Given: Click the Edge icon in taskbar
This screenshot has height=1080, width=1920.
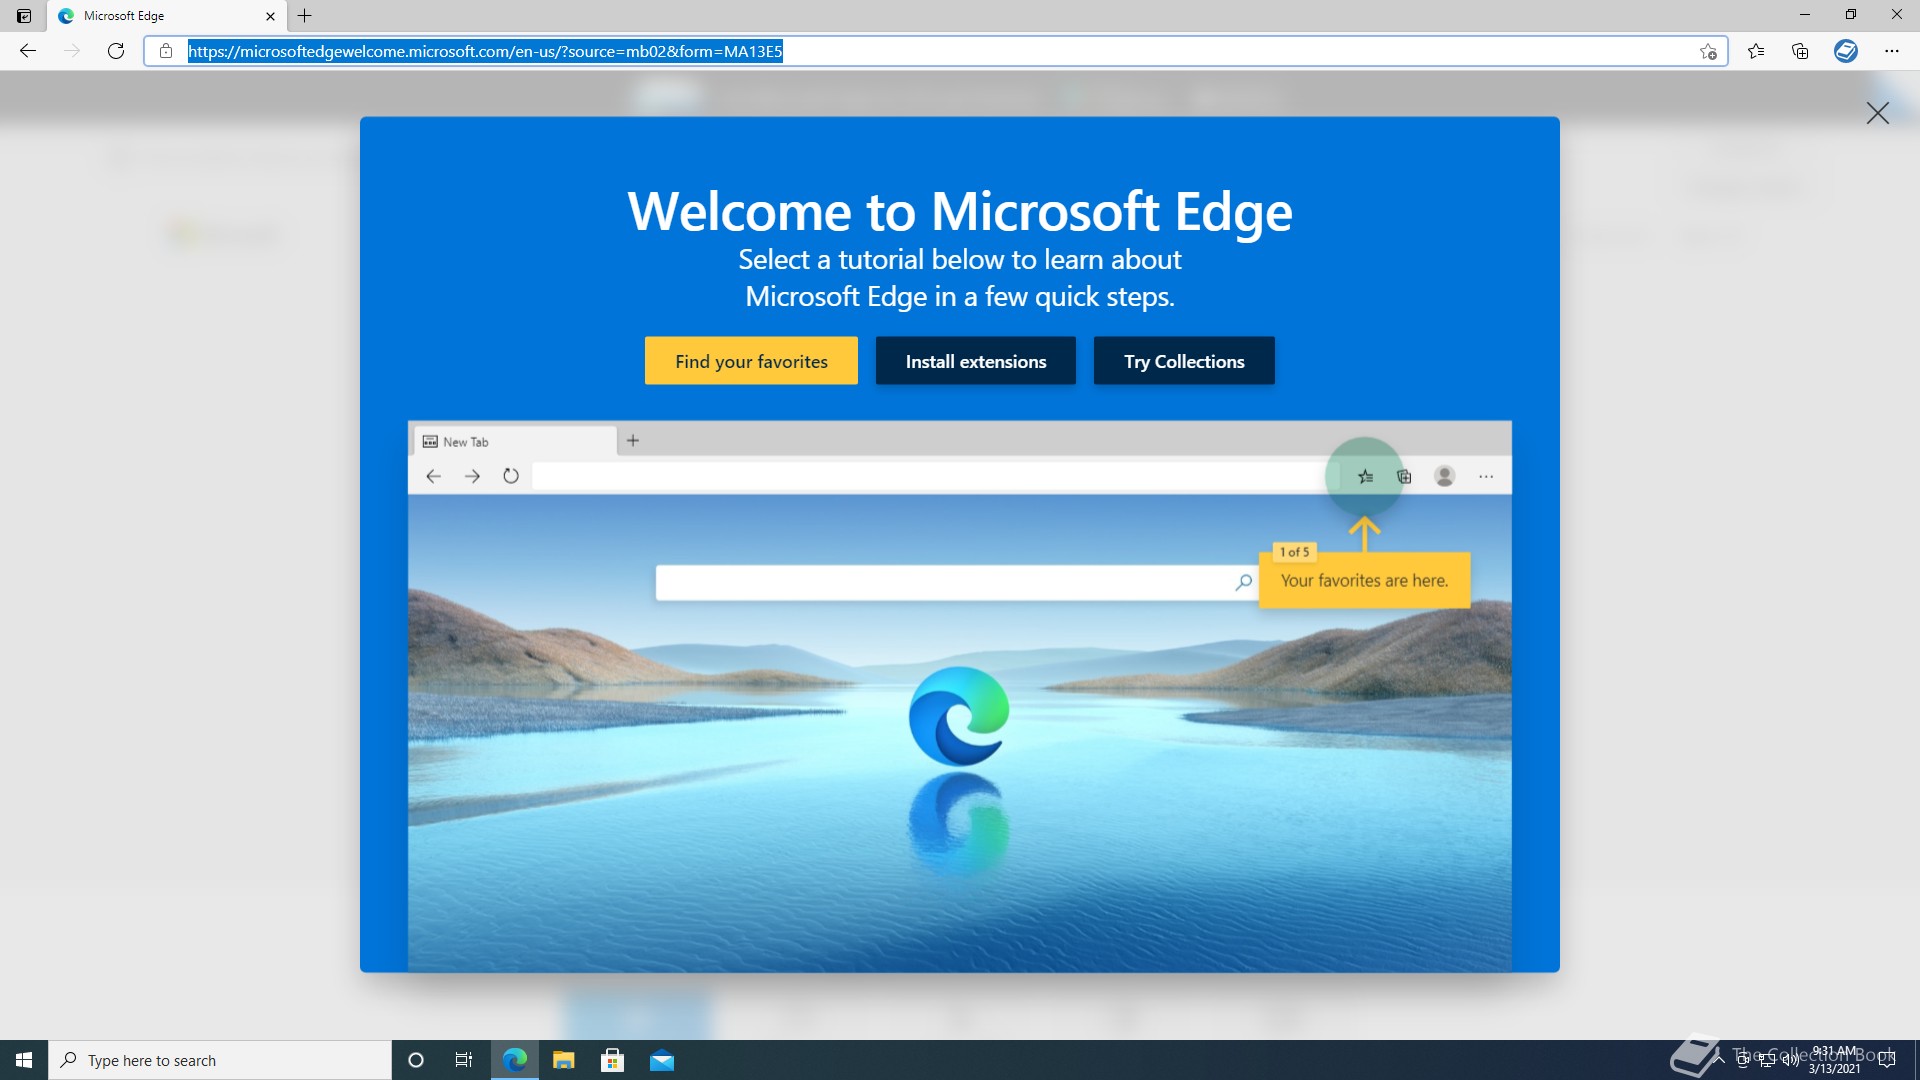Looking at the screenshot, I should point(515,1060).
